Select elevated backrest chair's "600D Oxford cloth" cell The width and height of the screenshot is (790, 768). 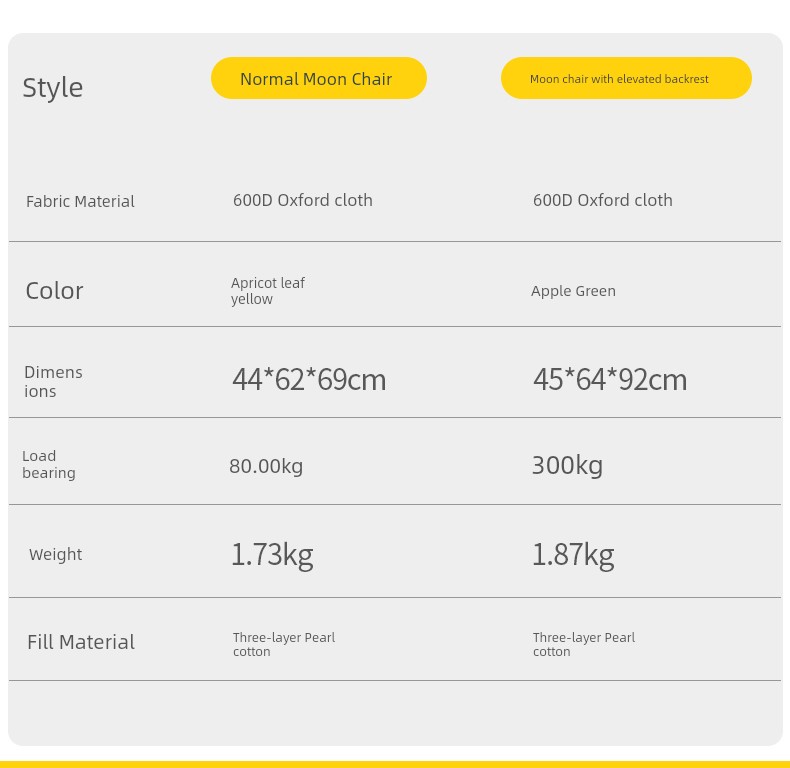(603, 200)
